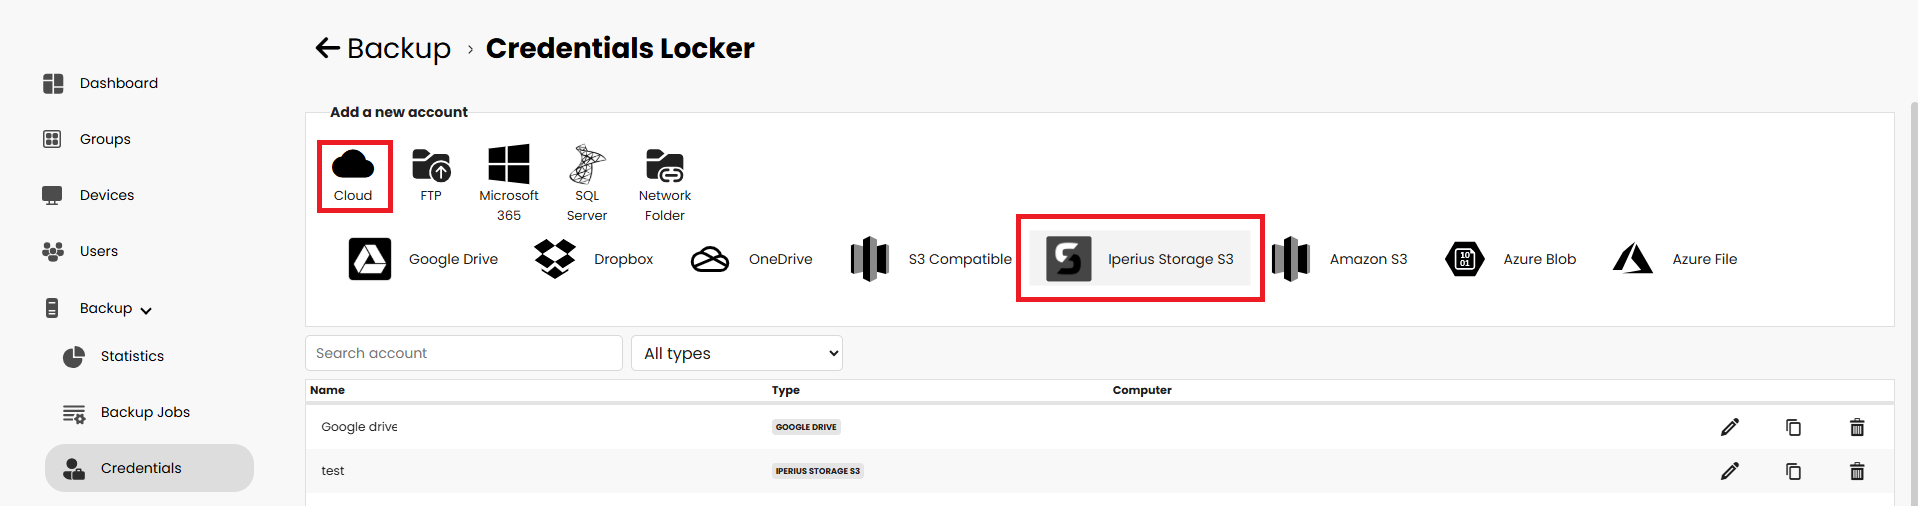Image resolution: width=1918 pixels, height=506 pixels.
Task: Duplicate the Google drive account
Action: pyautogui.click(x=1793, y=427)
